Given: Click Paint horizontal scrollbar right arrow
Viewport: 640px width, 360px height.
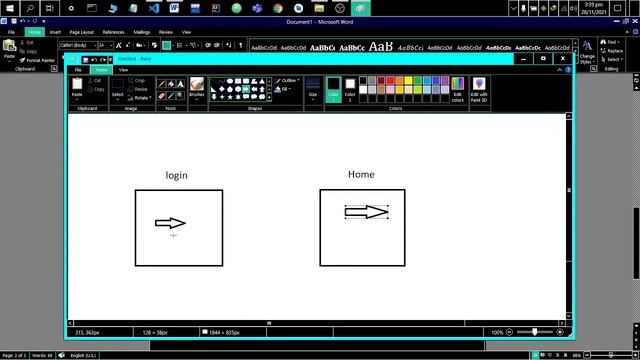Looking at the screenshot, I should pyautogui.click(x=562, y=323).
